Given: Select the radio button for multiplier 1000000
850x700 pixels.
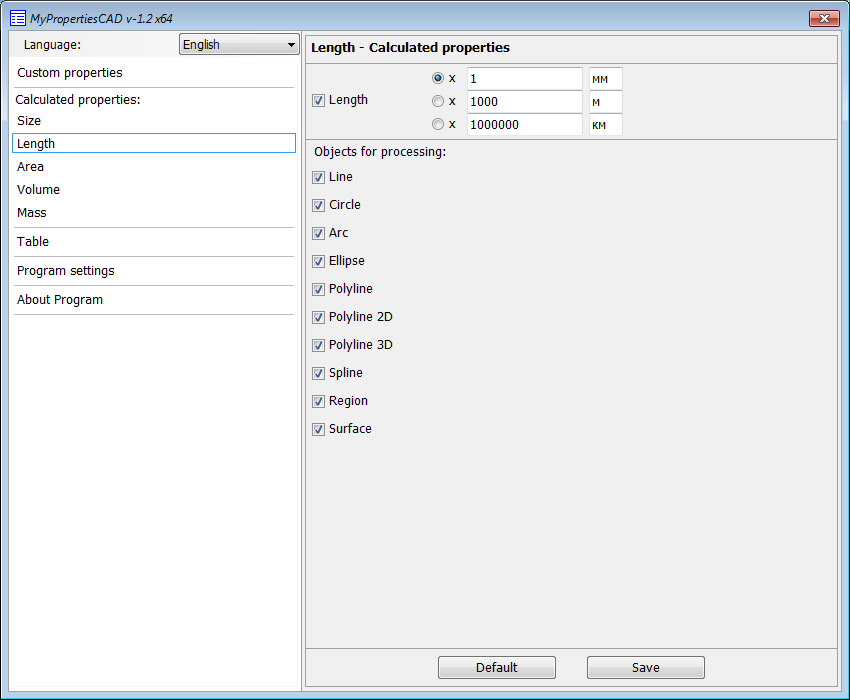Looking at the screenshot, I should tap(437, 124).
